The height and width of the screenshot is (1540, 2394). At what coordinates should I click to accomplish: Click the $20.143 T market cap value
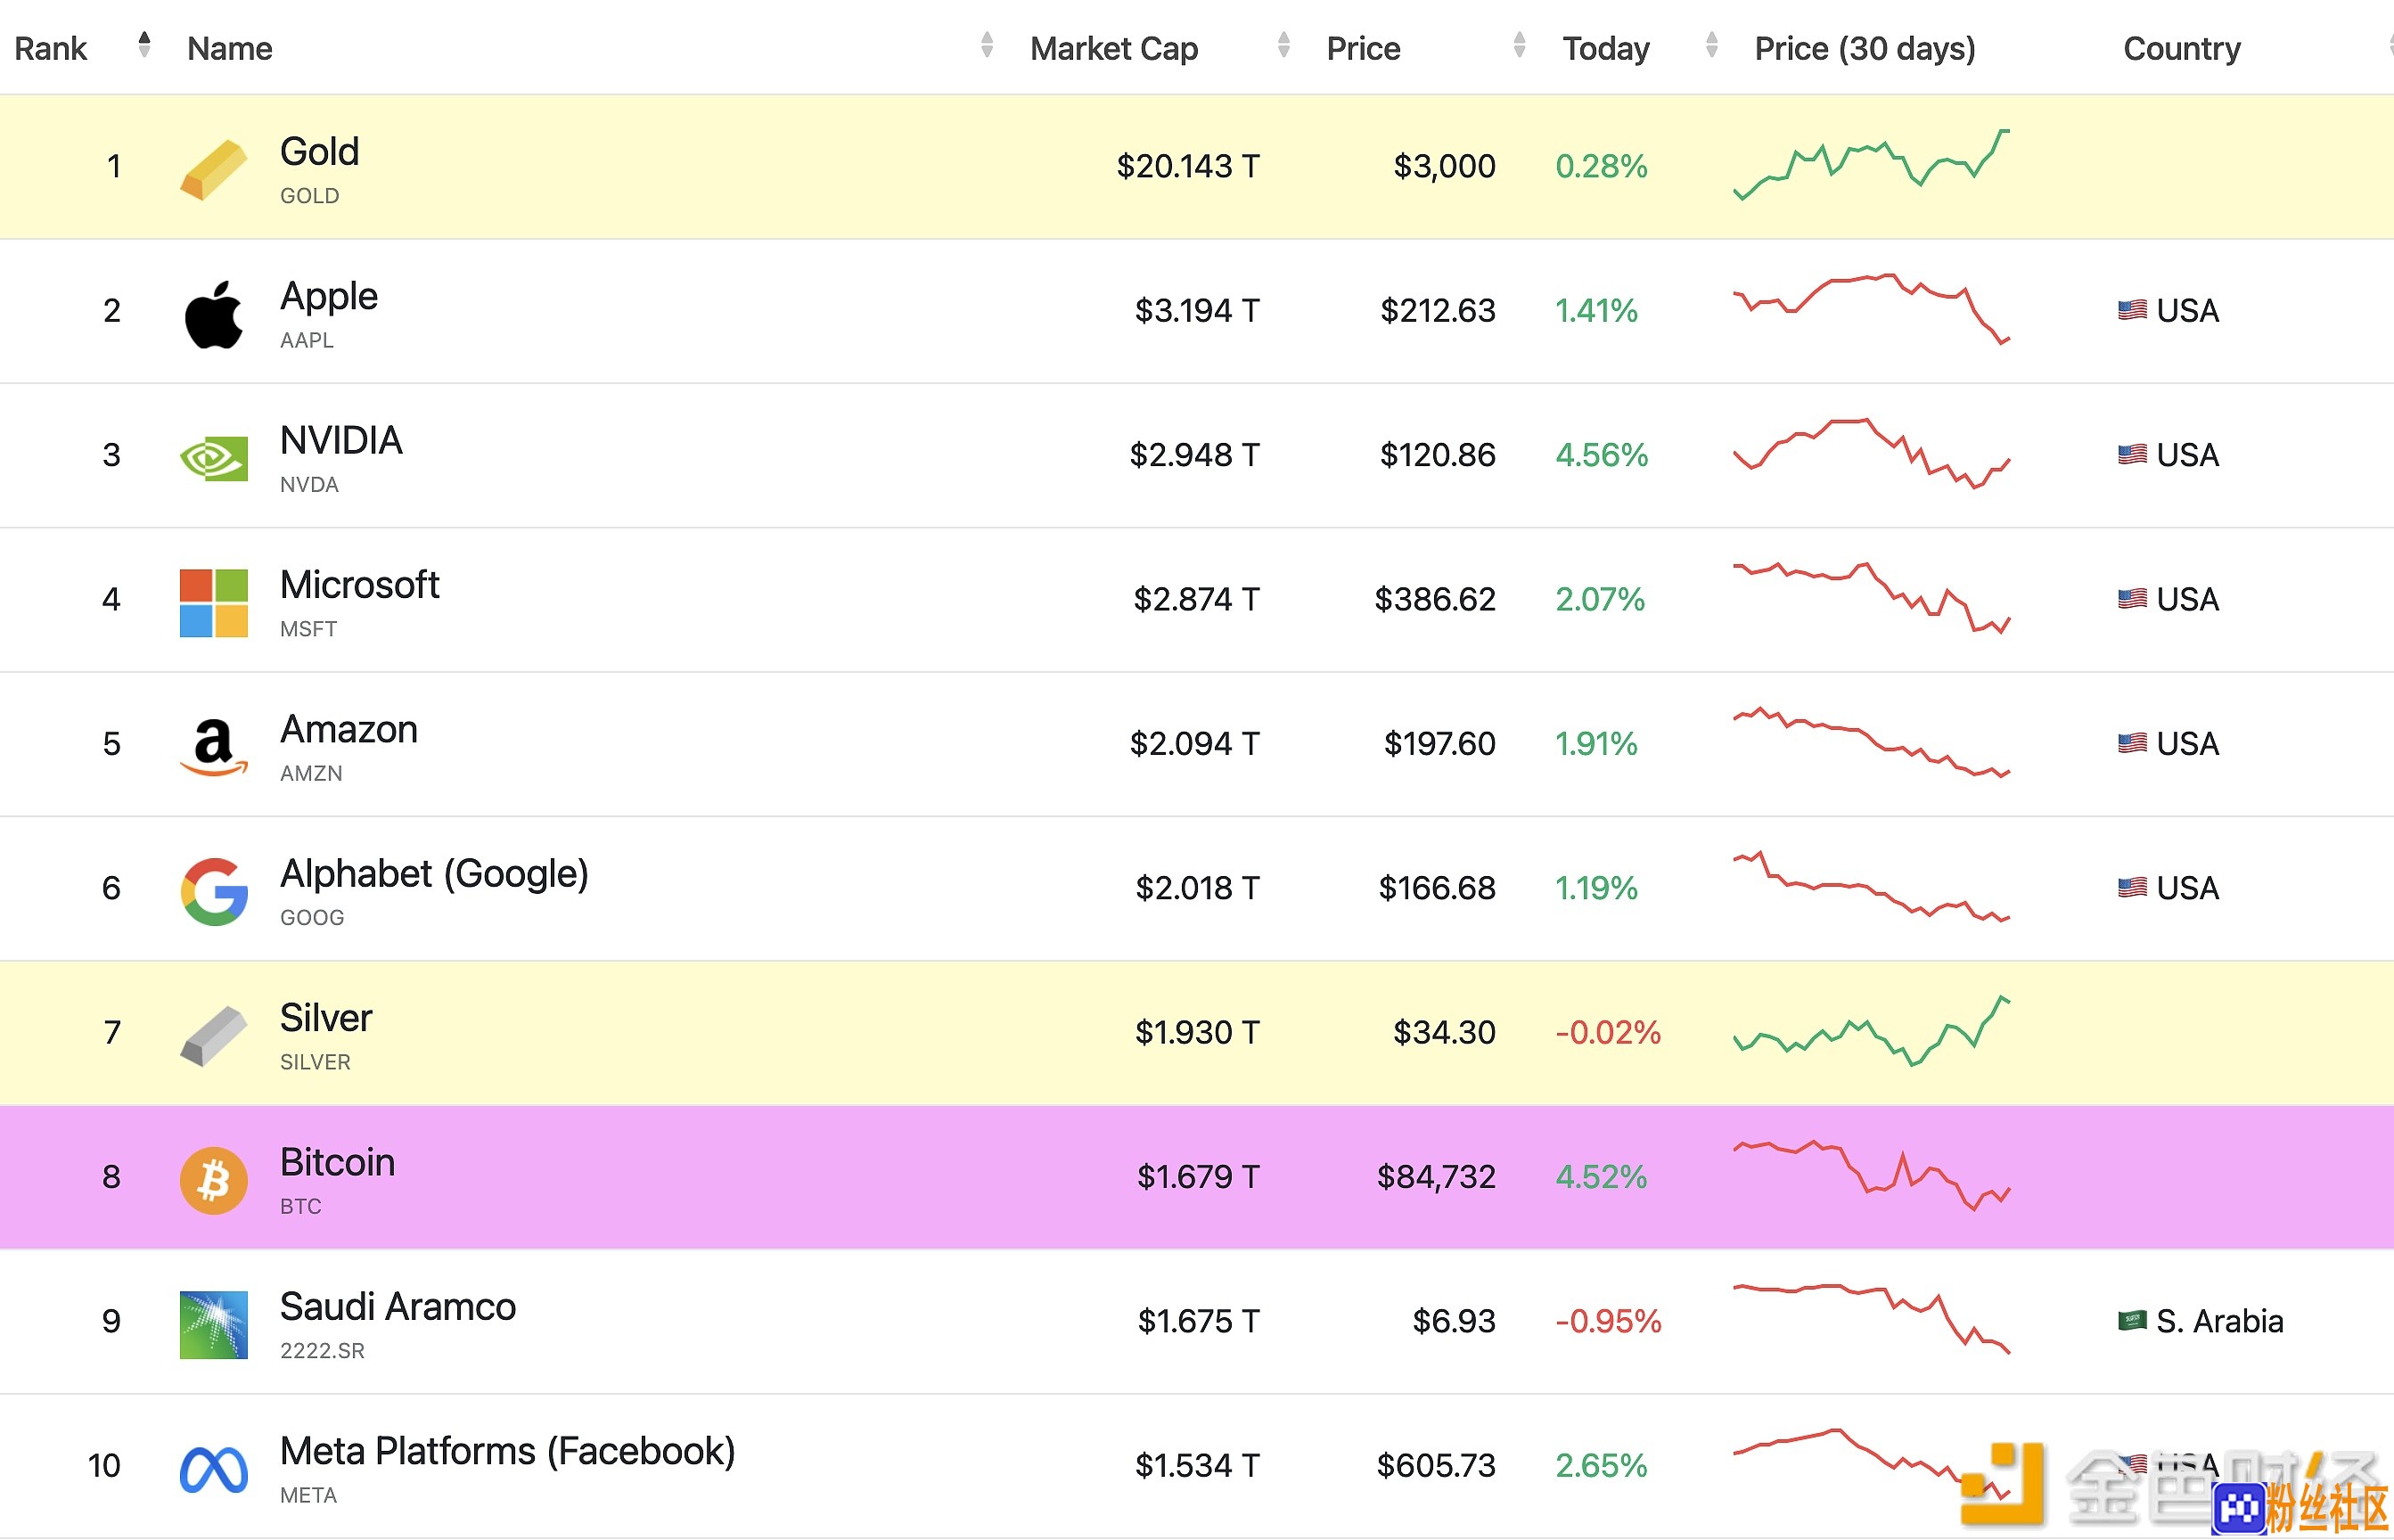pos(1187,166)
